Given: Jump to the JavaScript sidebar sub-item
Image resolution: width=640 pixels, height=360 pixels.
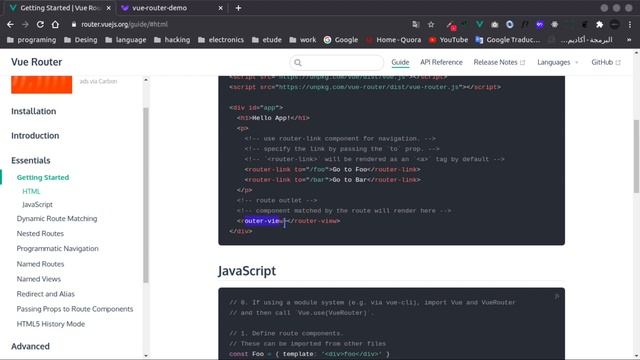Looking at the screenshot, I should click(37, 204).
